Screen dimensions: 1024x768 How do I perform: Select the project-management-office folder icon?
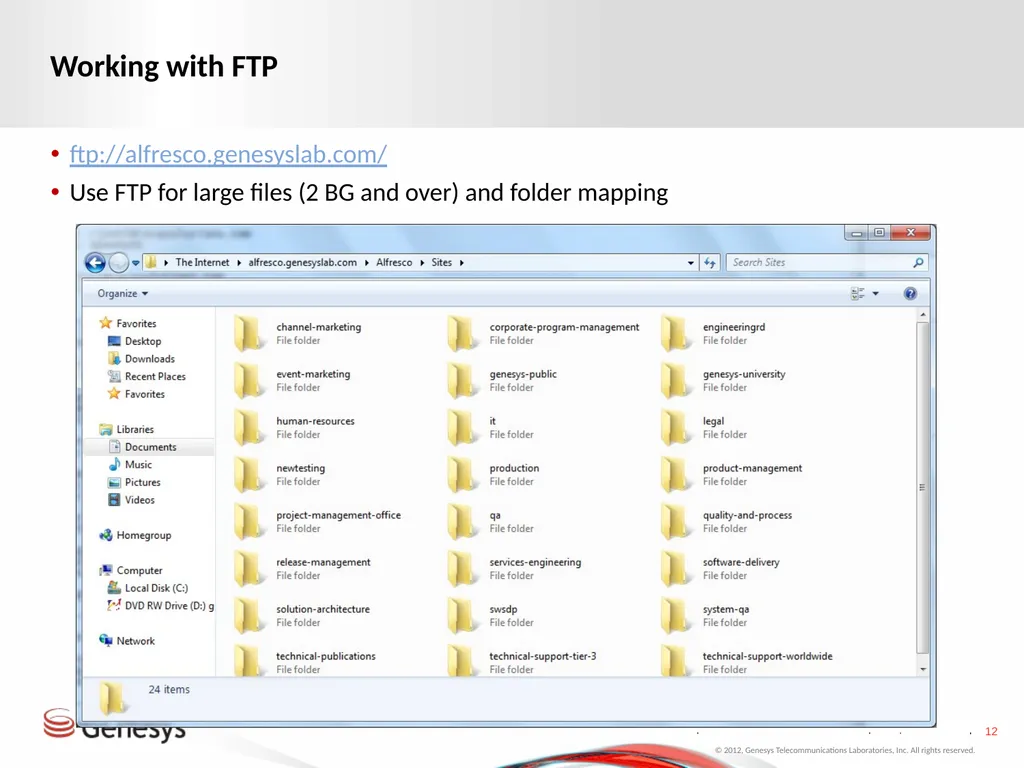pyautogui.click(x=249, y=521)
